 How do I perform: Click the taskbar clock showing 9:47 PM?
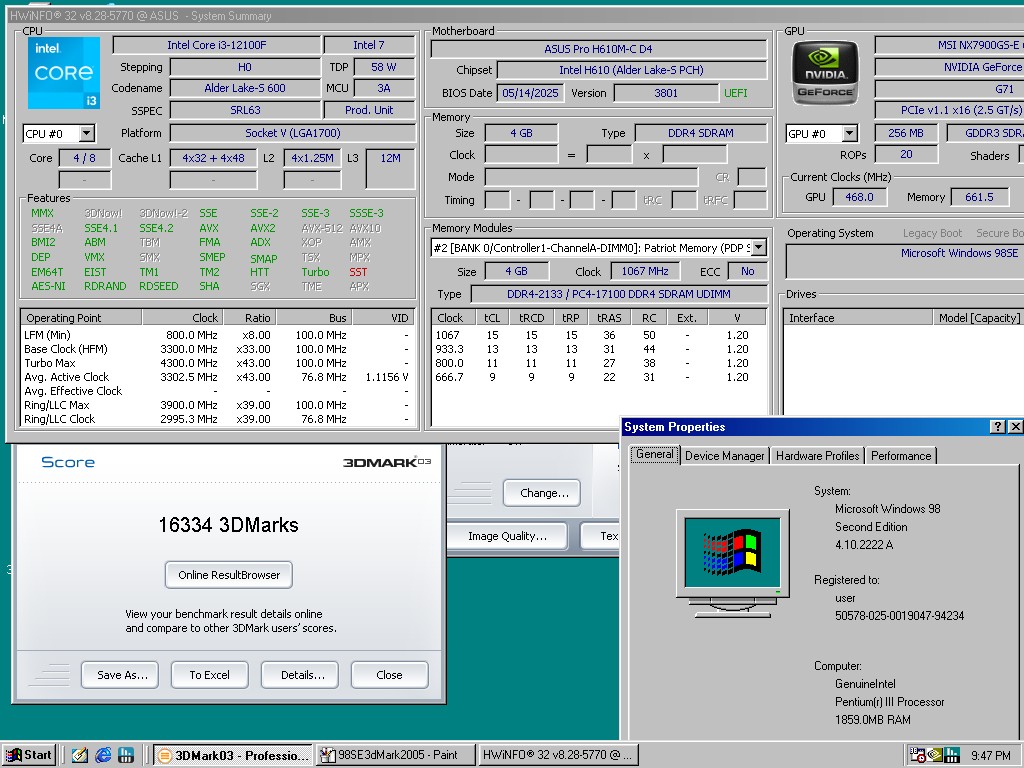pyautogui.click(x=990, y=755)
